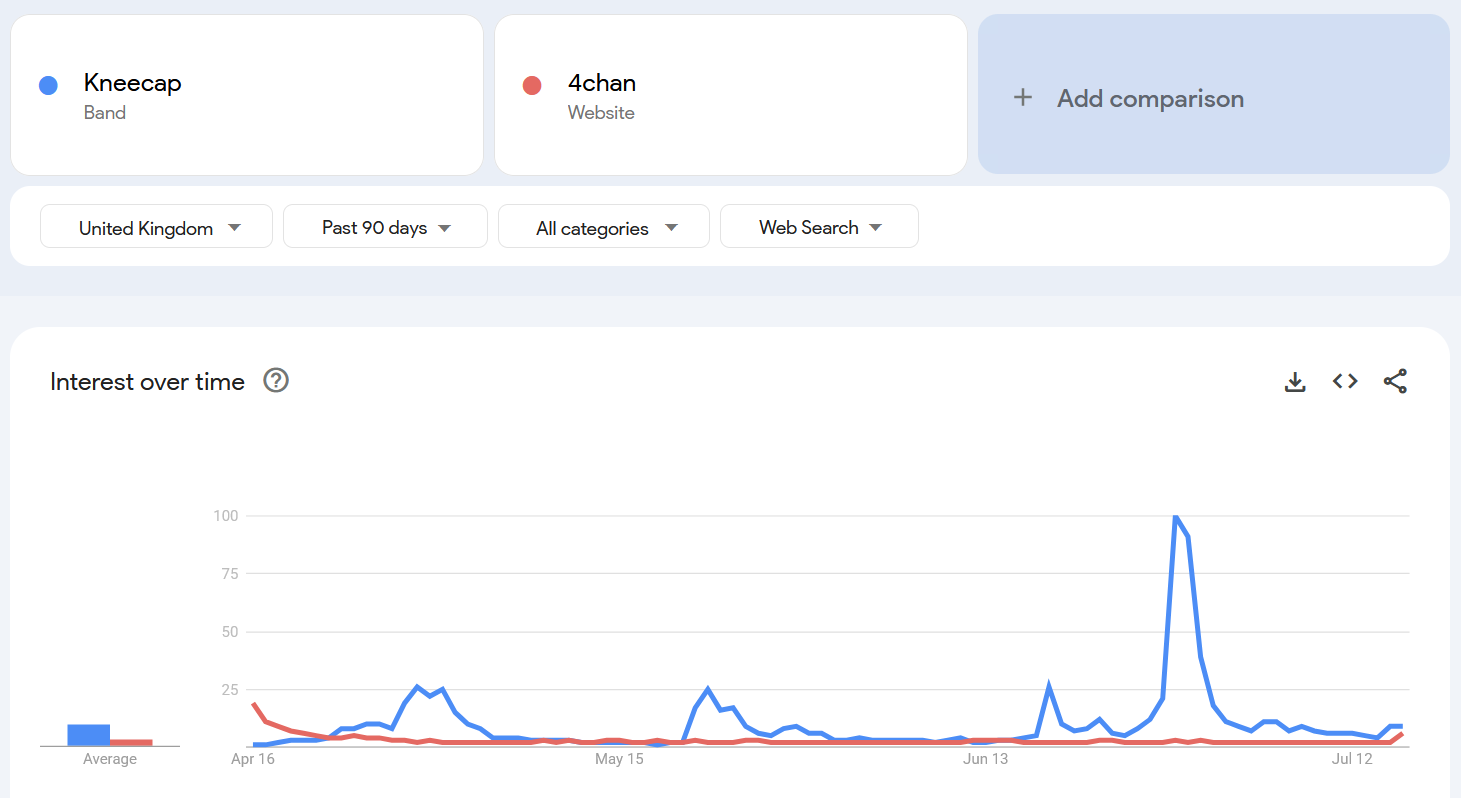The height and width of the screenshot is (798, 1461).
Task: Open the United Kingdom region dropdown
Action: [x=156, y=226]
